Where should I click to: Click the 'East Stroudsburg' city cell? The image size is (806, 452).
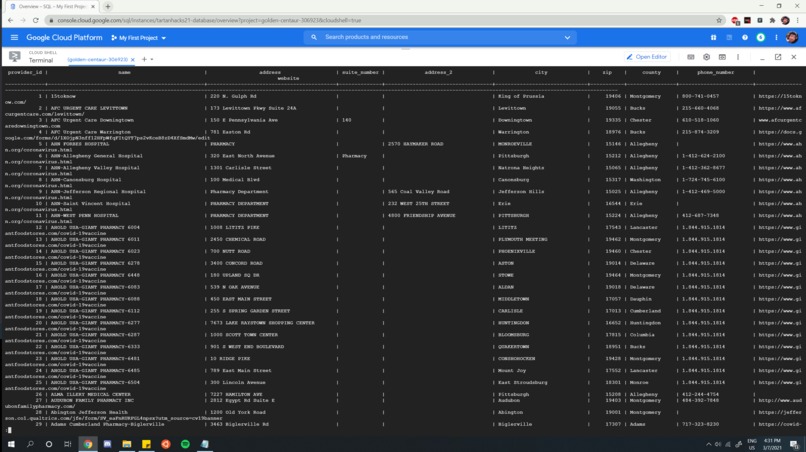[x=522, y=383]
